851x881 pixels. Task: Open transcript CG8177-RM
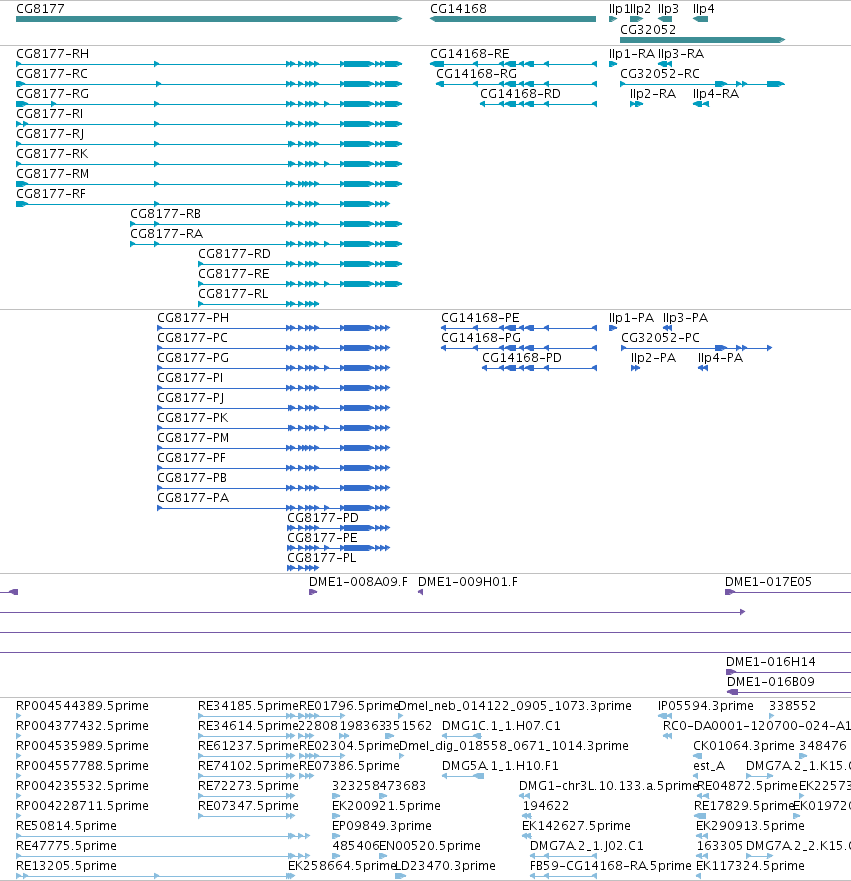tap(52, 174)
